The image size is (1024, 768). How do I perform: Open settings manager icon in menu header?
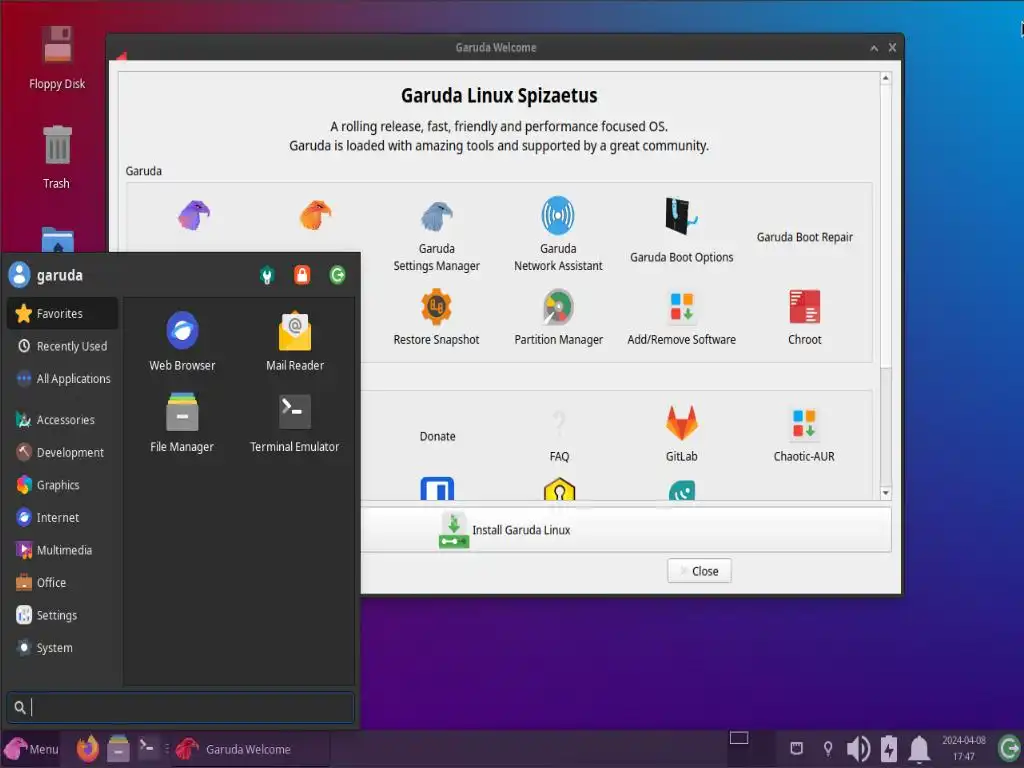[266, 275]
